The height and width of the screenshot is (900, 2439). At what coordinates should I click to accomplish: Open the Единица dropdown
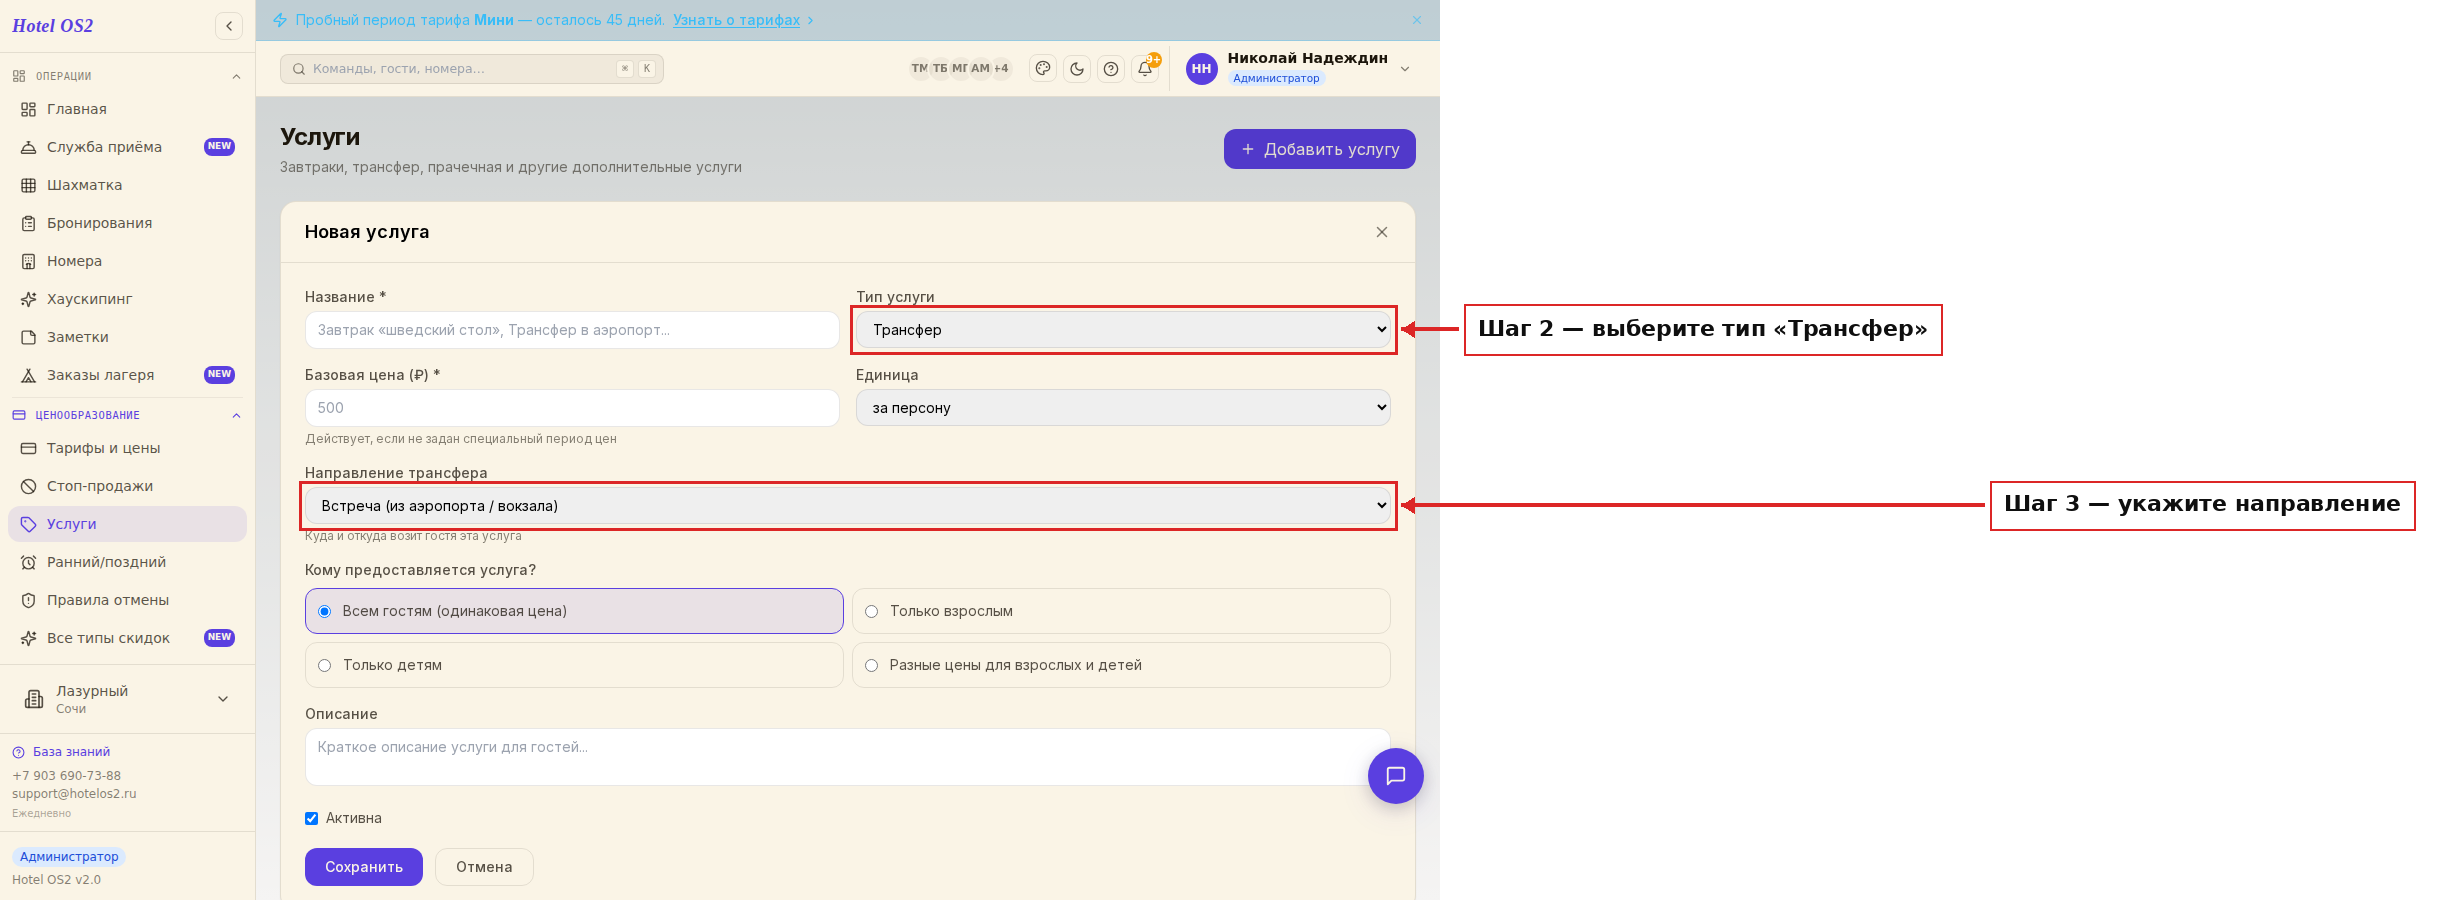coord(1123,408)
